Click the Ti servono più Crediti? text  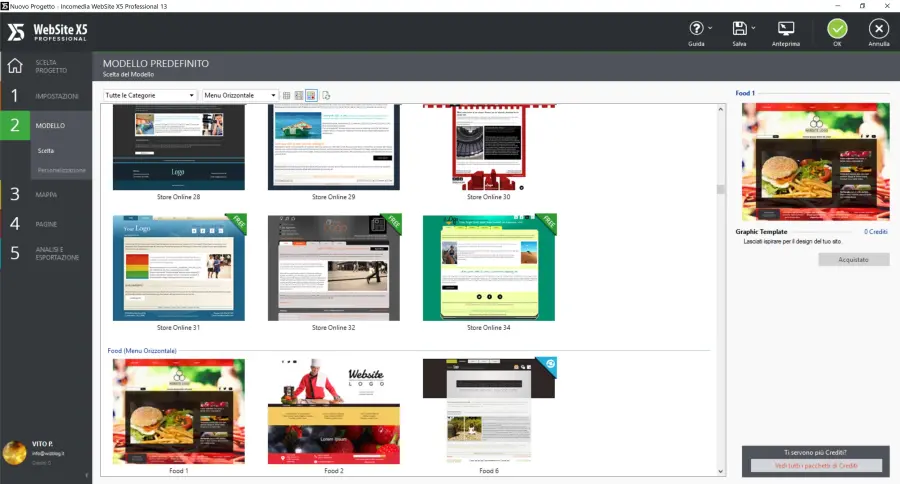(815, 452)
